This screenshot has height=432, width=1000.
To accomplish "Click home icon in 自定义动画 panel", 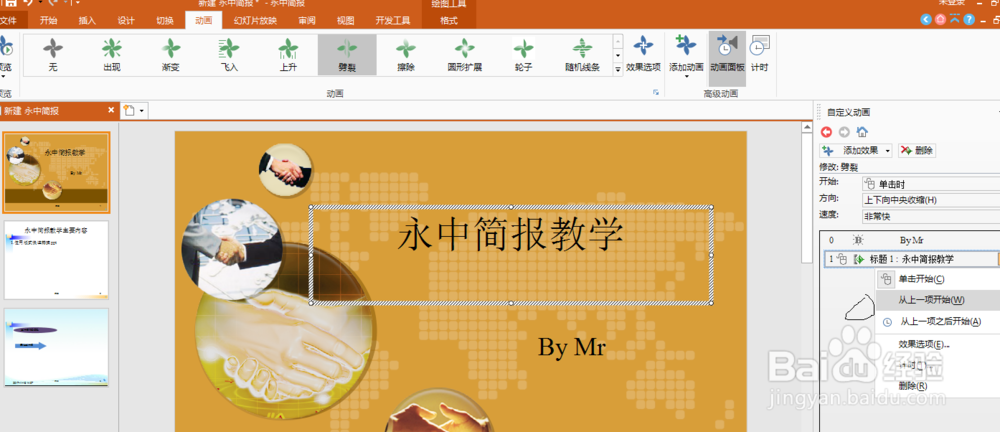I will point(862,132).
